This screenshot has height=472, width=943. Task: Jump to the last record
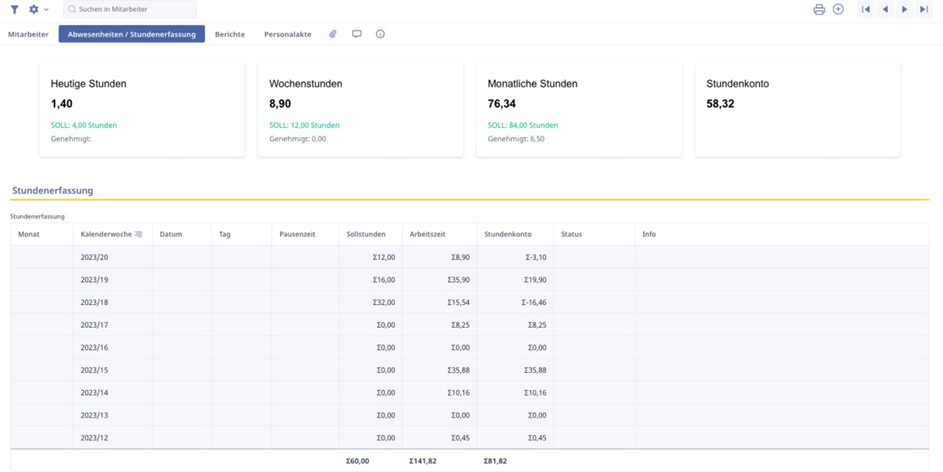[924, 9]
